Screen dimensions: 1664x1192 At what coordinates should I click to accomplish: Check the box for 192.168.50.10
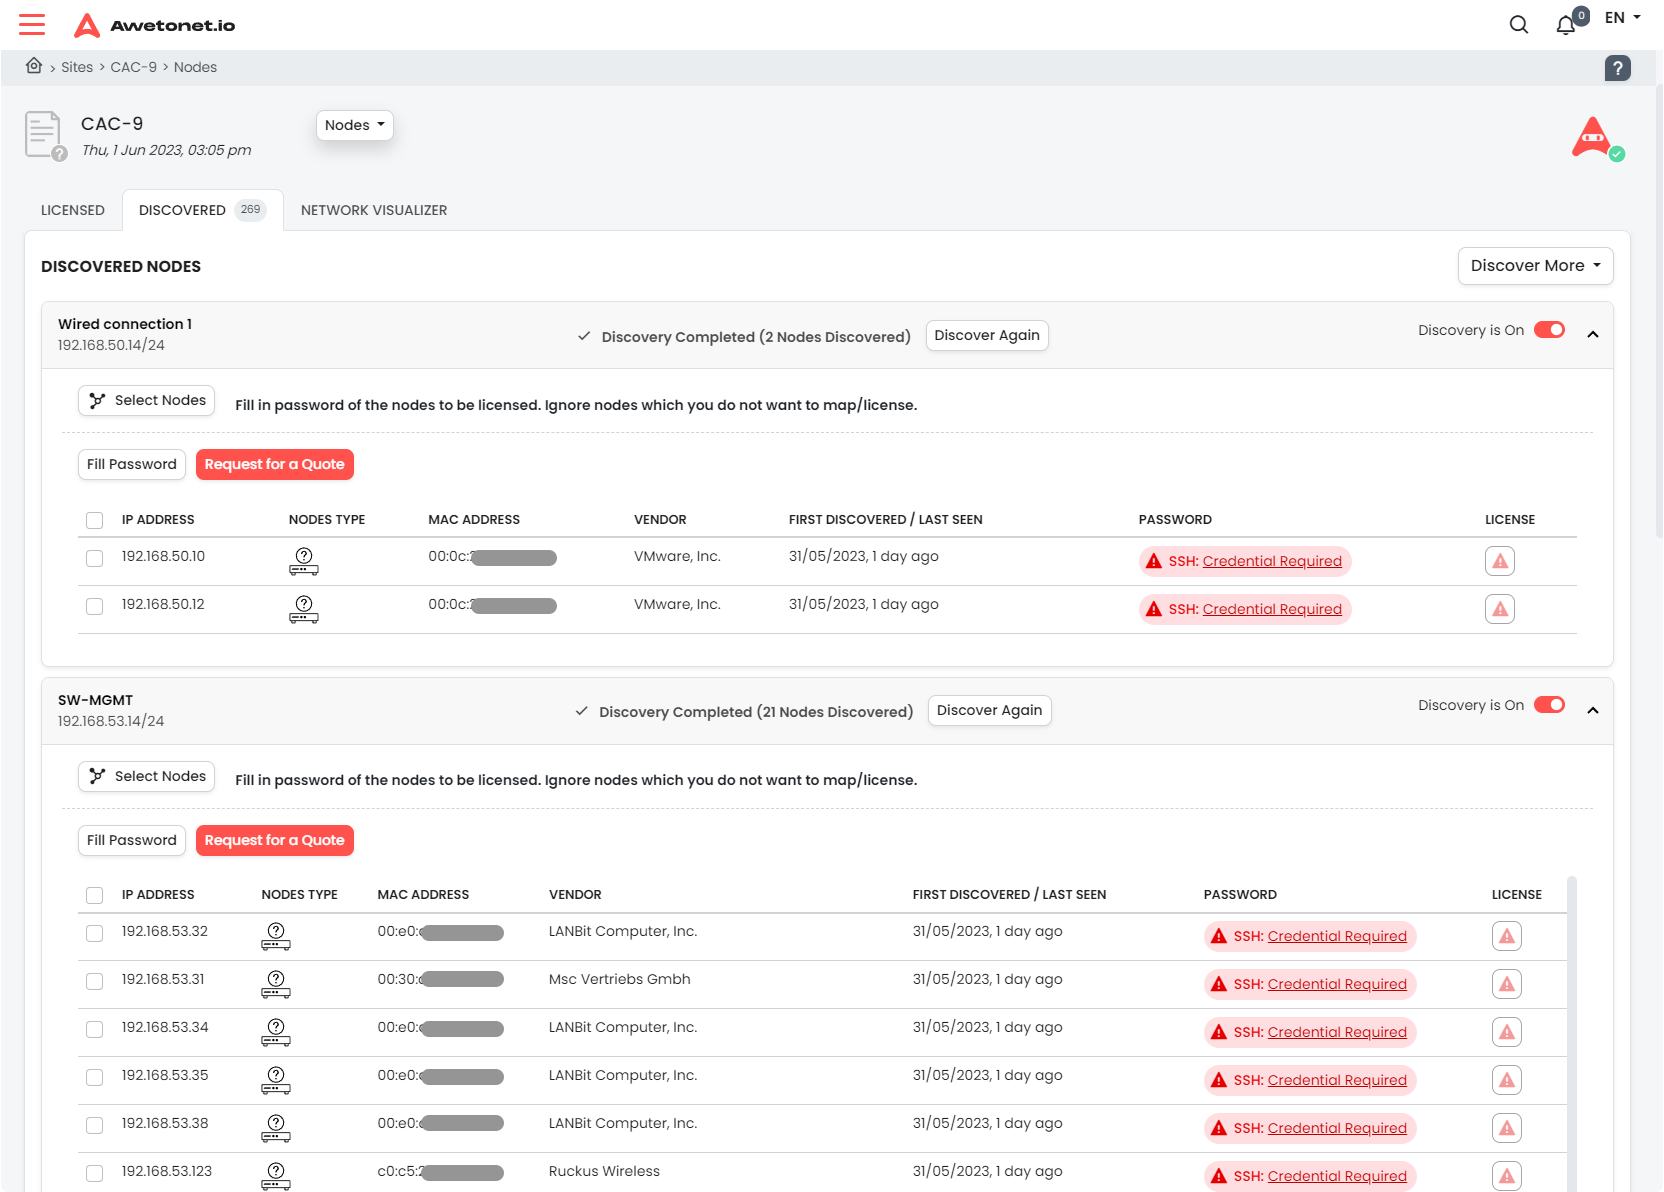pos(95,558)
